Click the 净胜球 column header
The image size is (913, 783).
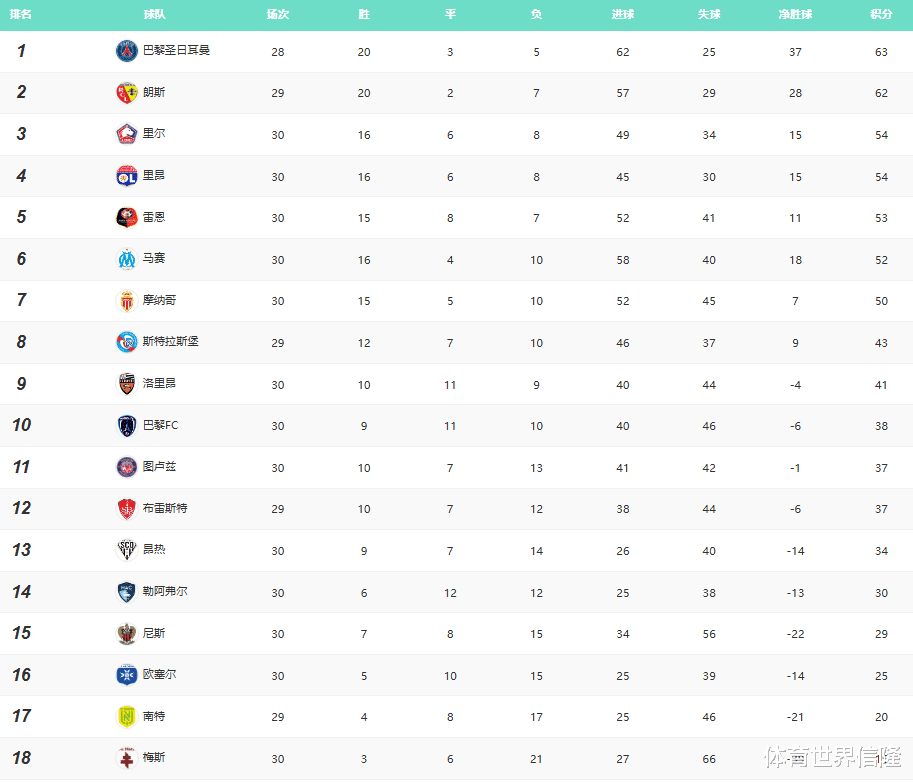pos(795,15)
